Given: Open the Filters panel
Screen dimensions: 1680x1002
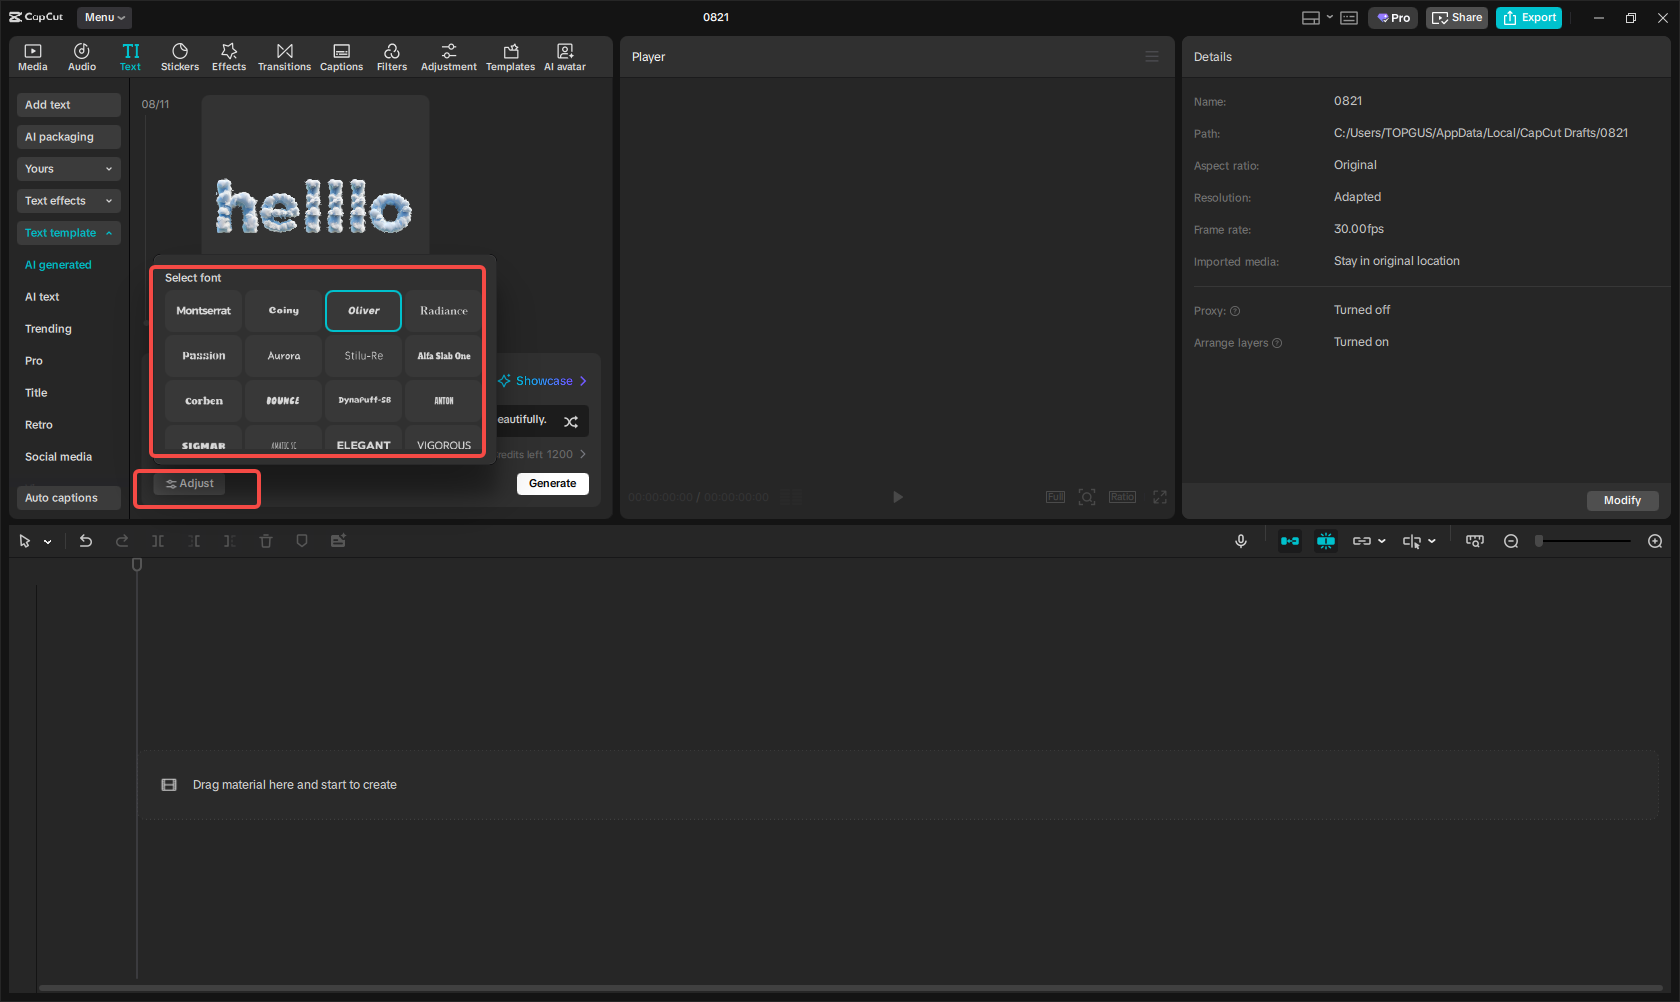Looking at the screenshot, I should (392, 56).
